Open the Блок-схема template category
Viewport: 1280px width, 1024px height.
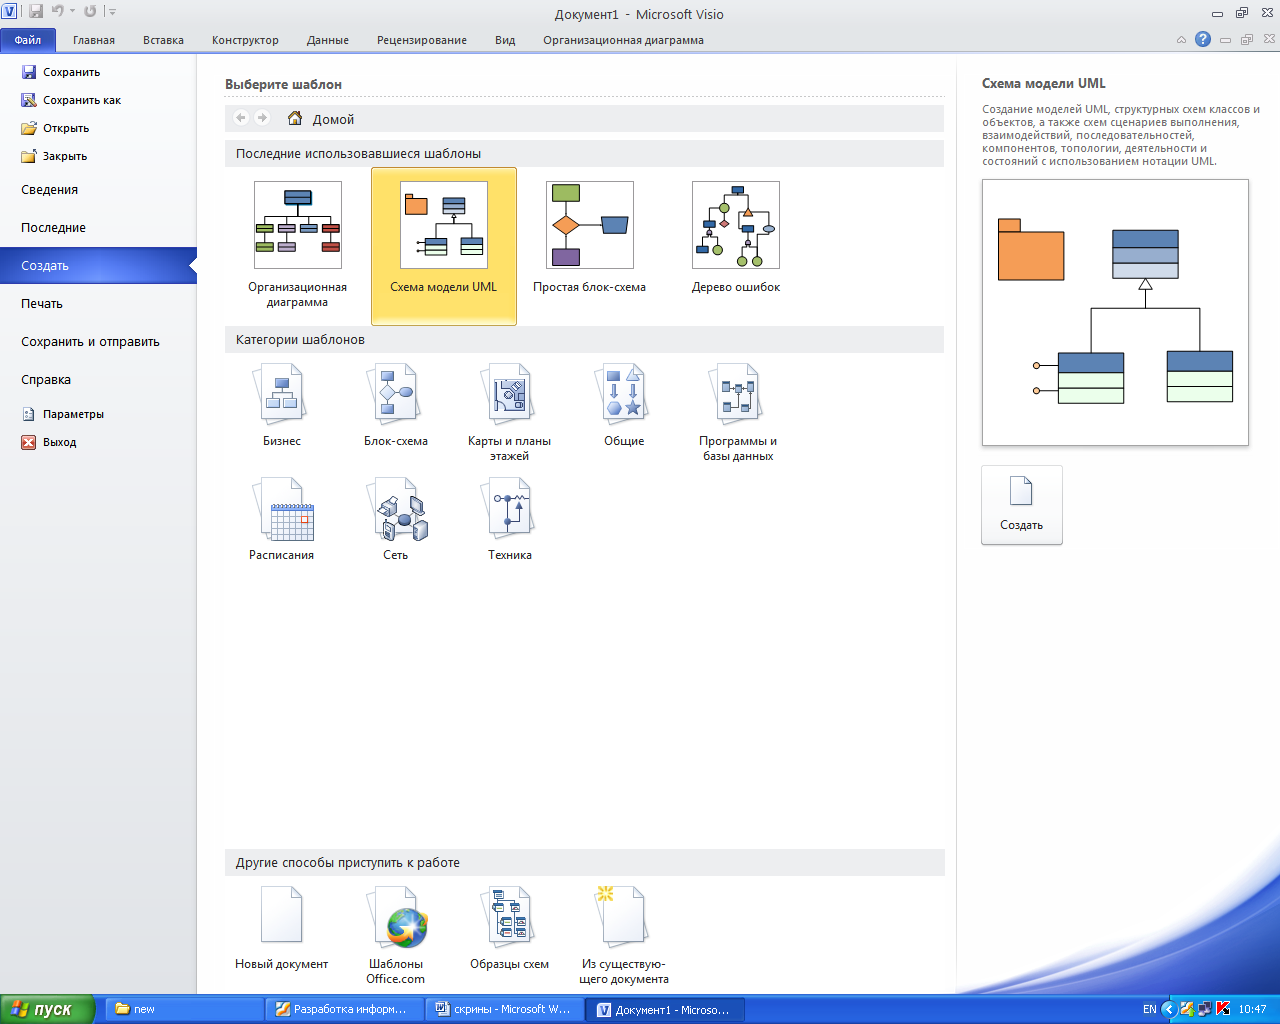pyautogui.click(x=396, y=405)
